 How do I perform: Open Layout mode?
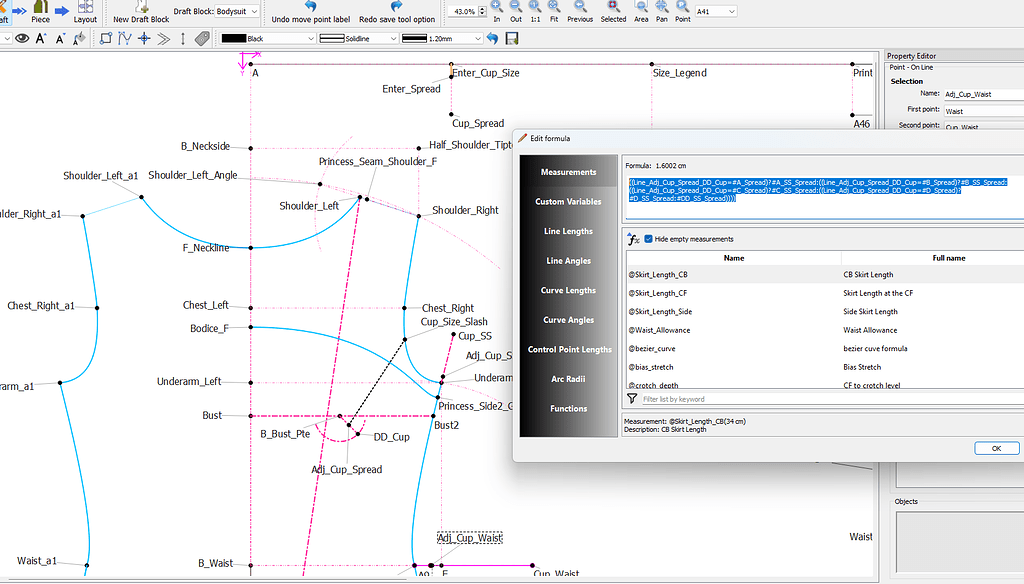pyautogui.click(x=85, y=11)
